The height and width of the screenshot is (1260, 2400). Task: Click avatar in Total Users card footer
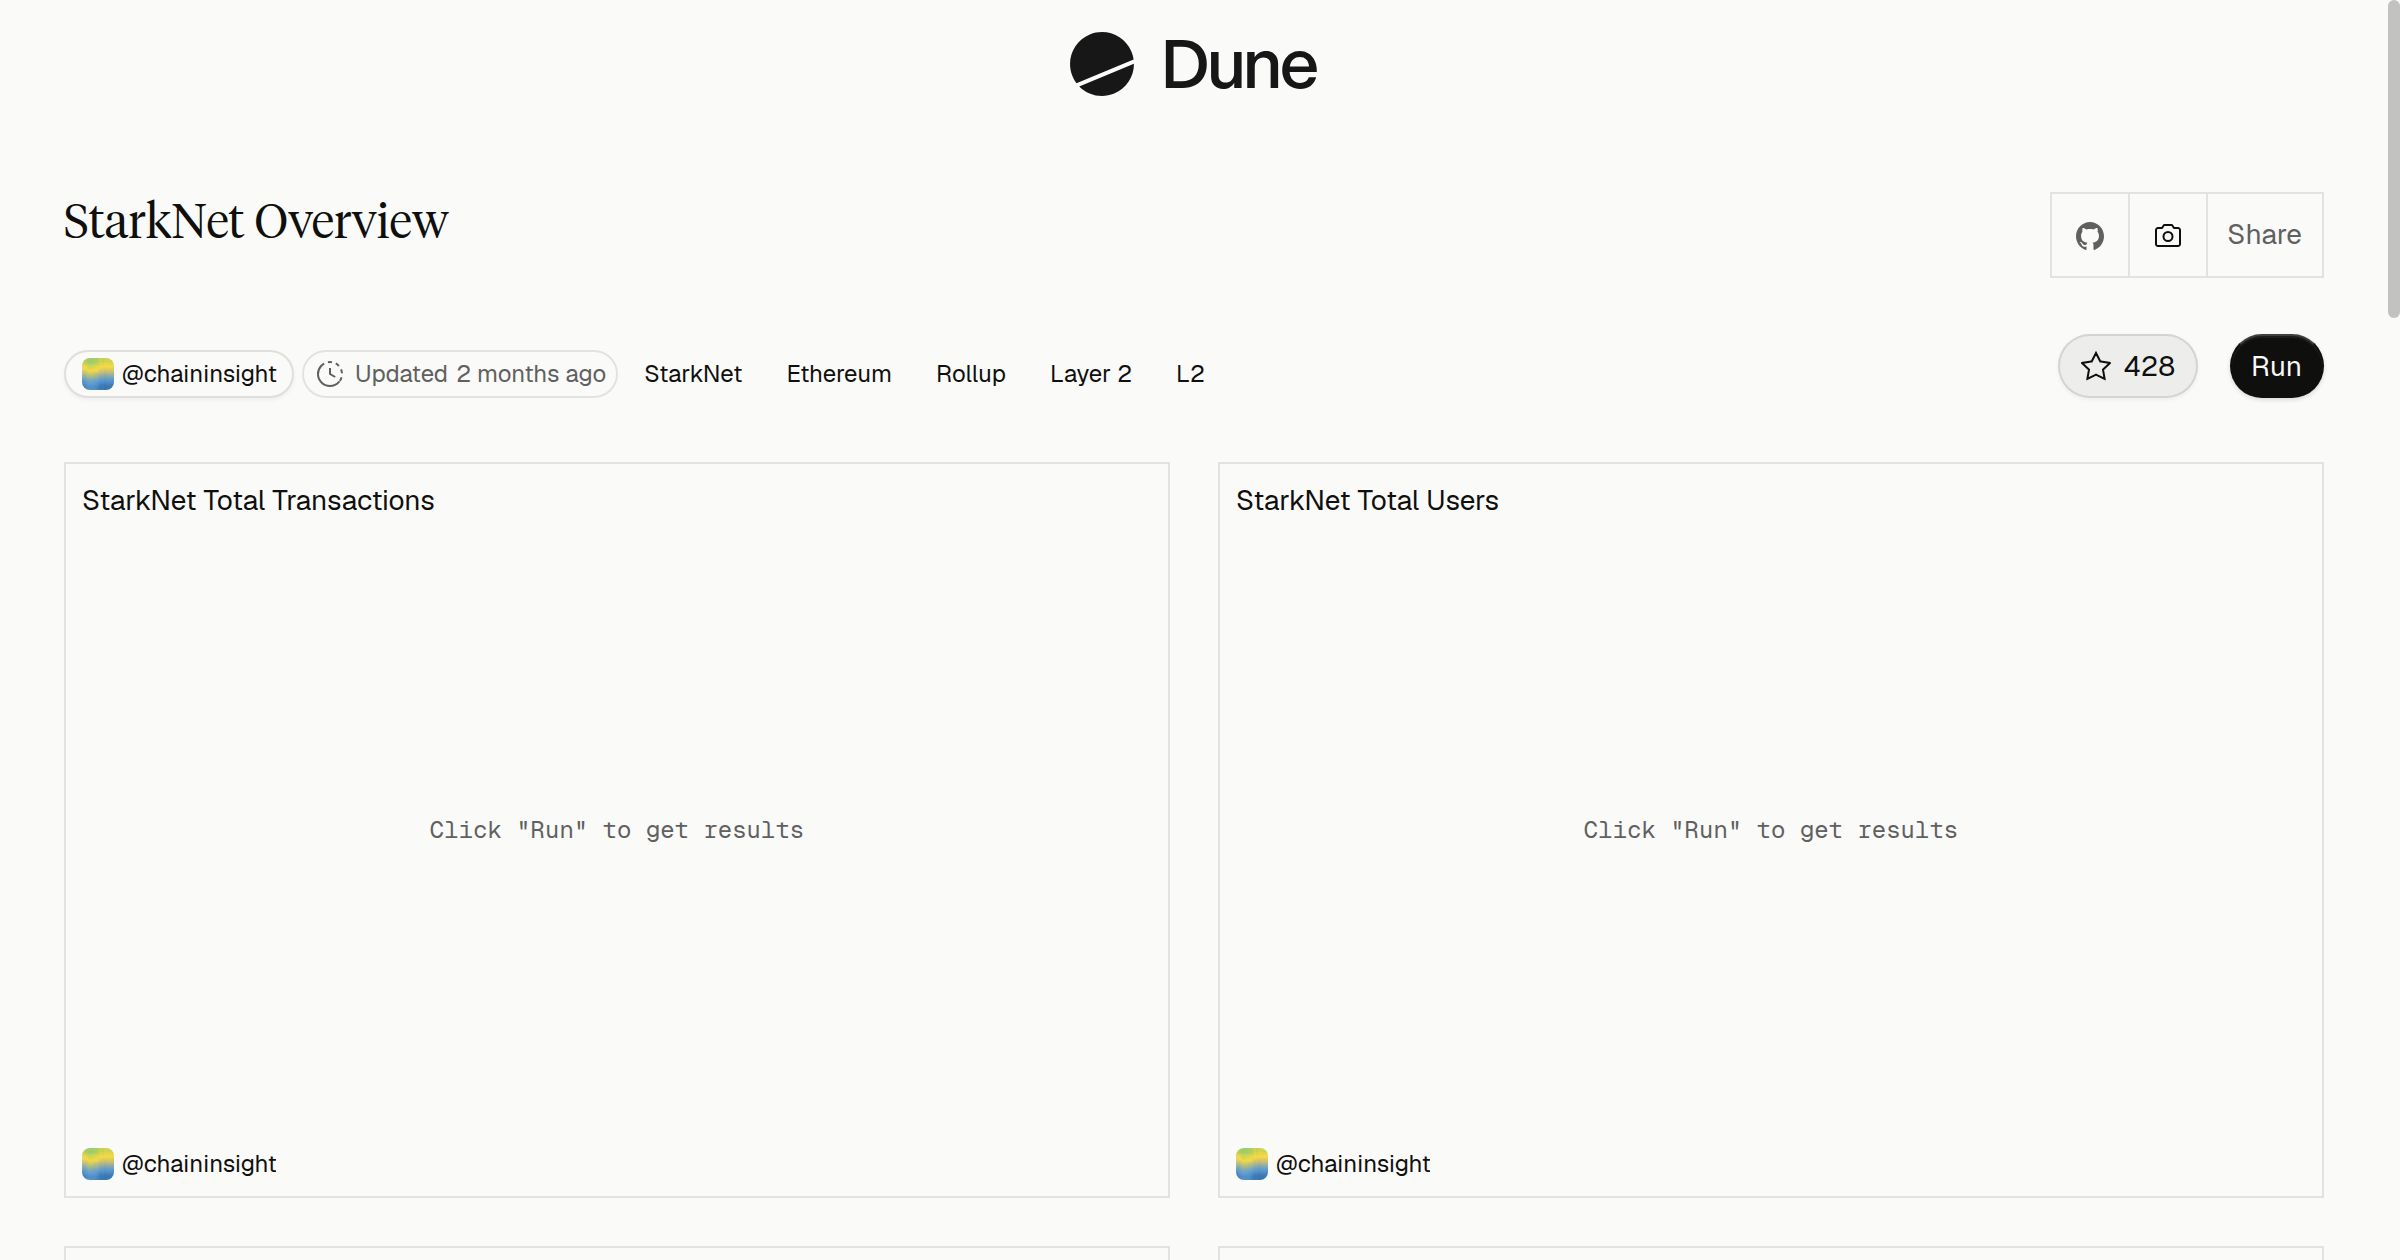pos(1252,1164)
